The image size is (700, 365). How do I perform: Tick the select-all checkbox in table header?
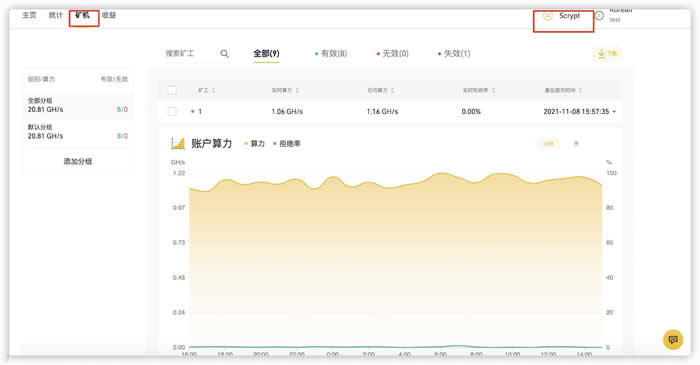172,90
